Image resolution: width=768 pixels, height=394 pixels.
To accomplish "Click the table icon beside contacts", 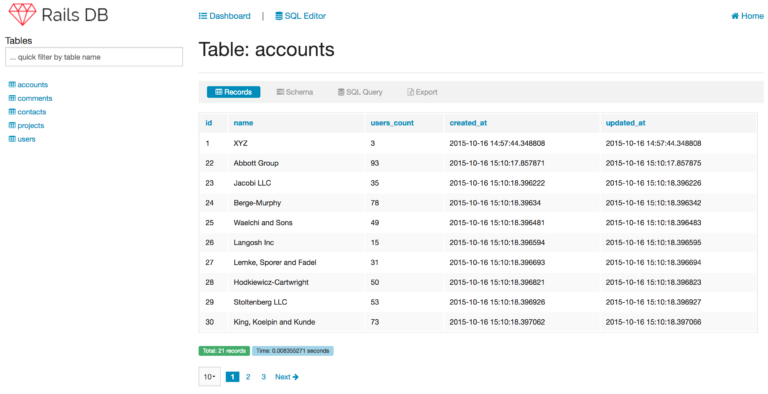I will coord(12,112).
